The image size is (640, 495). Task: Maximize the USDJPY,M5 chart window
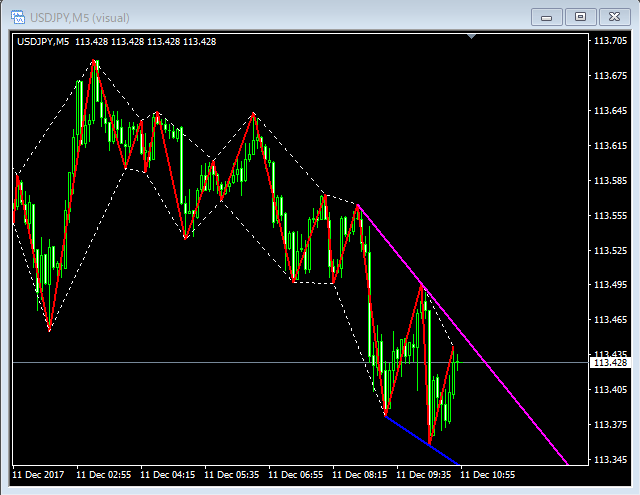580,17
